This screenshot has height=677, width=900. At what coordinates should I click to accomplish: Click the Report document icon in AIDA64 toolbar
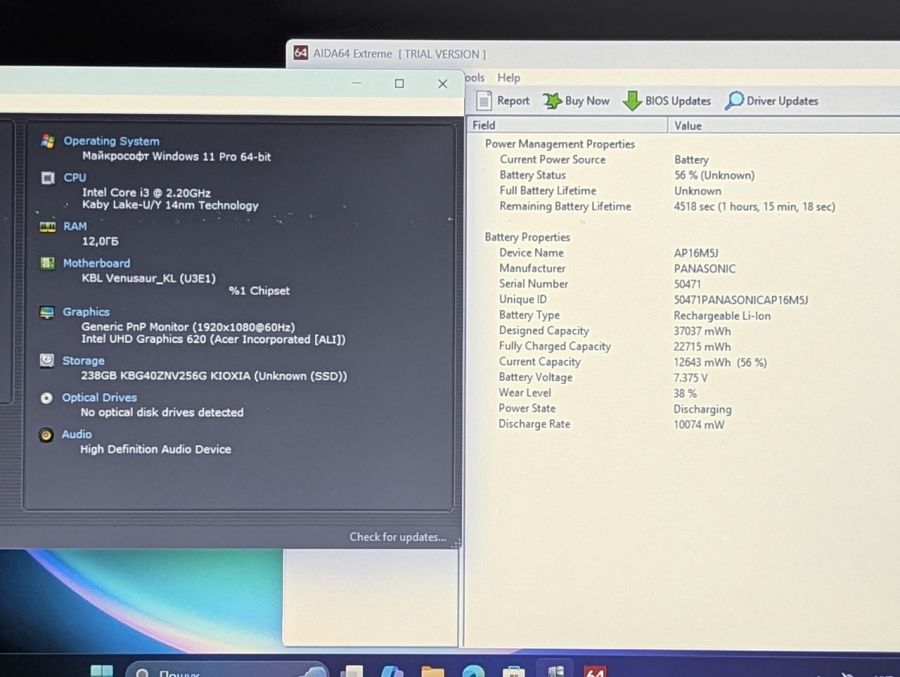pyautogui.click(x=484, y=100)
